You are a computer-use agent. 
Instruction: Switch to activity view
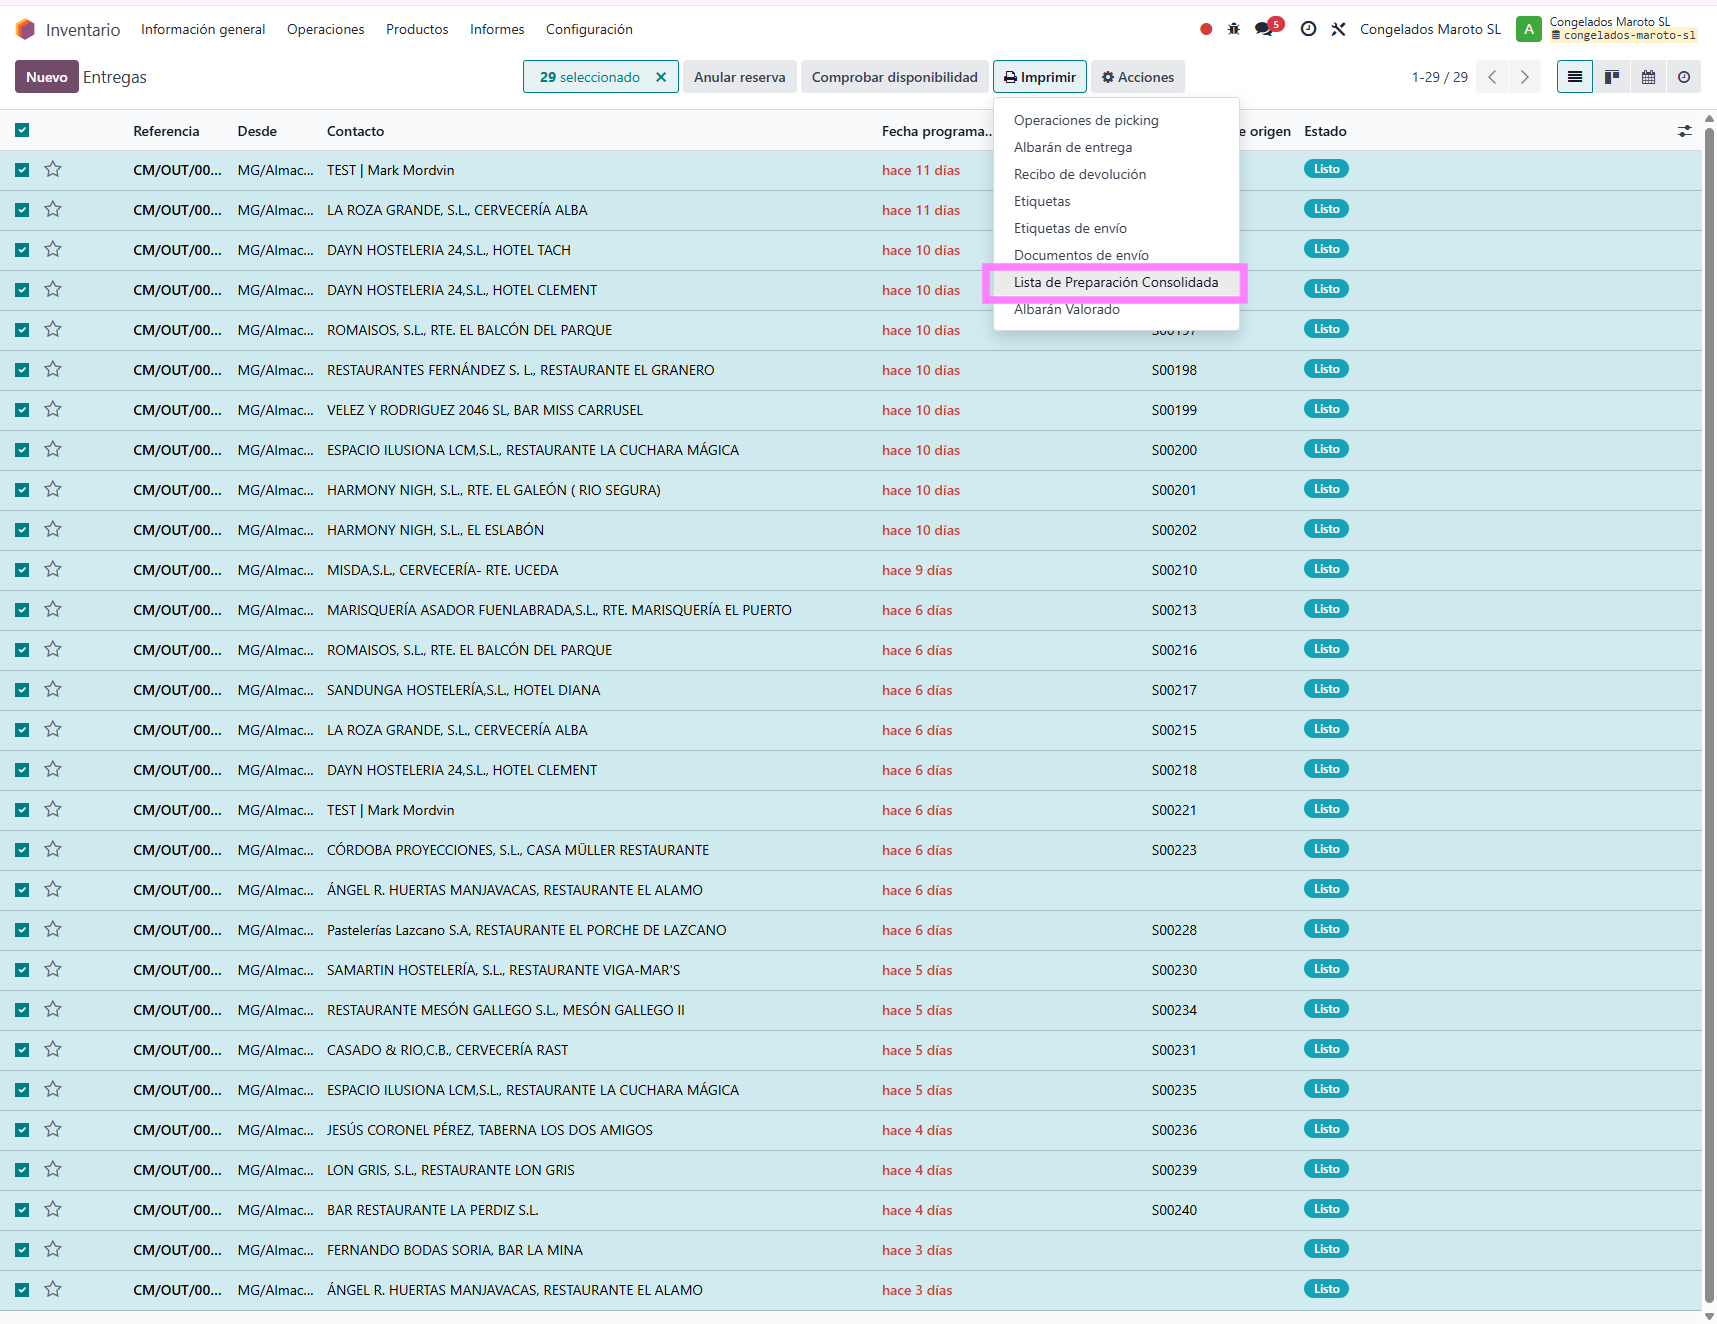1684,77
